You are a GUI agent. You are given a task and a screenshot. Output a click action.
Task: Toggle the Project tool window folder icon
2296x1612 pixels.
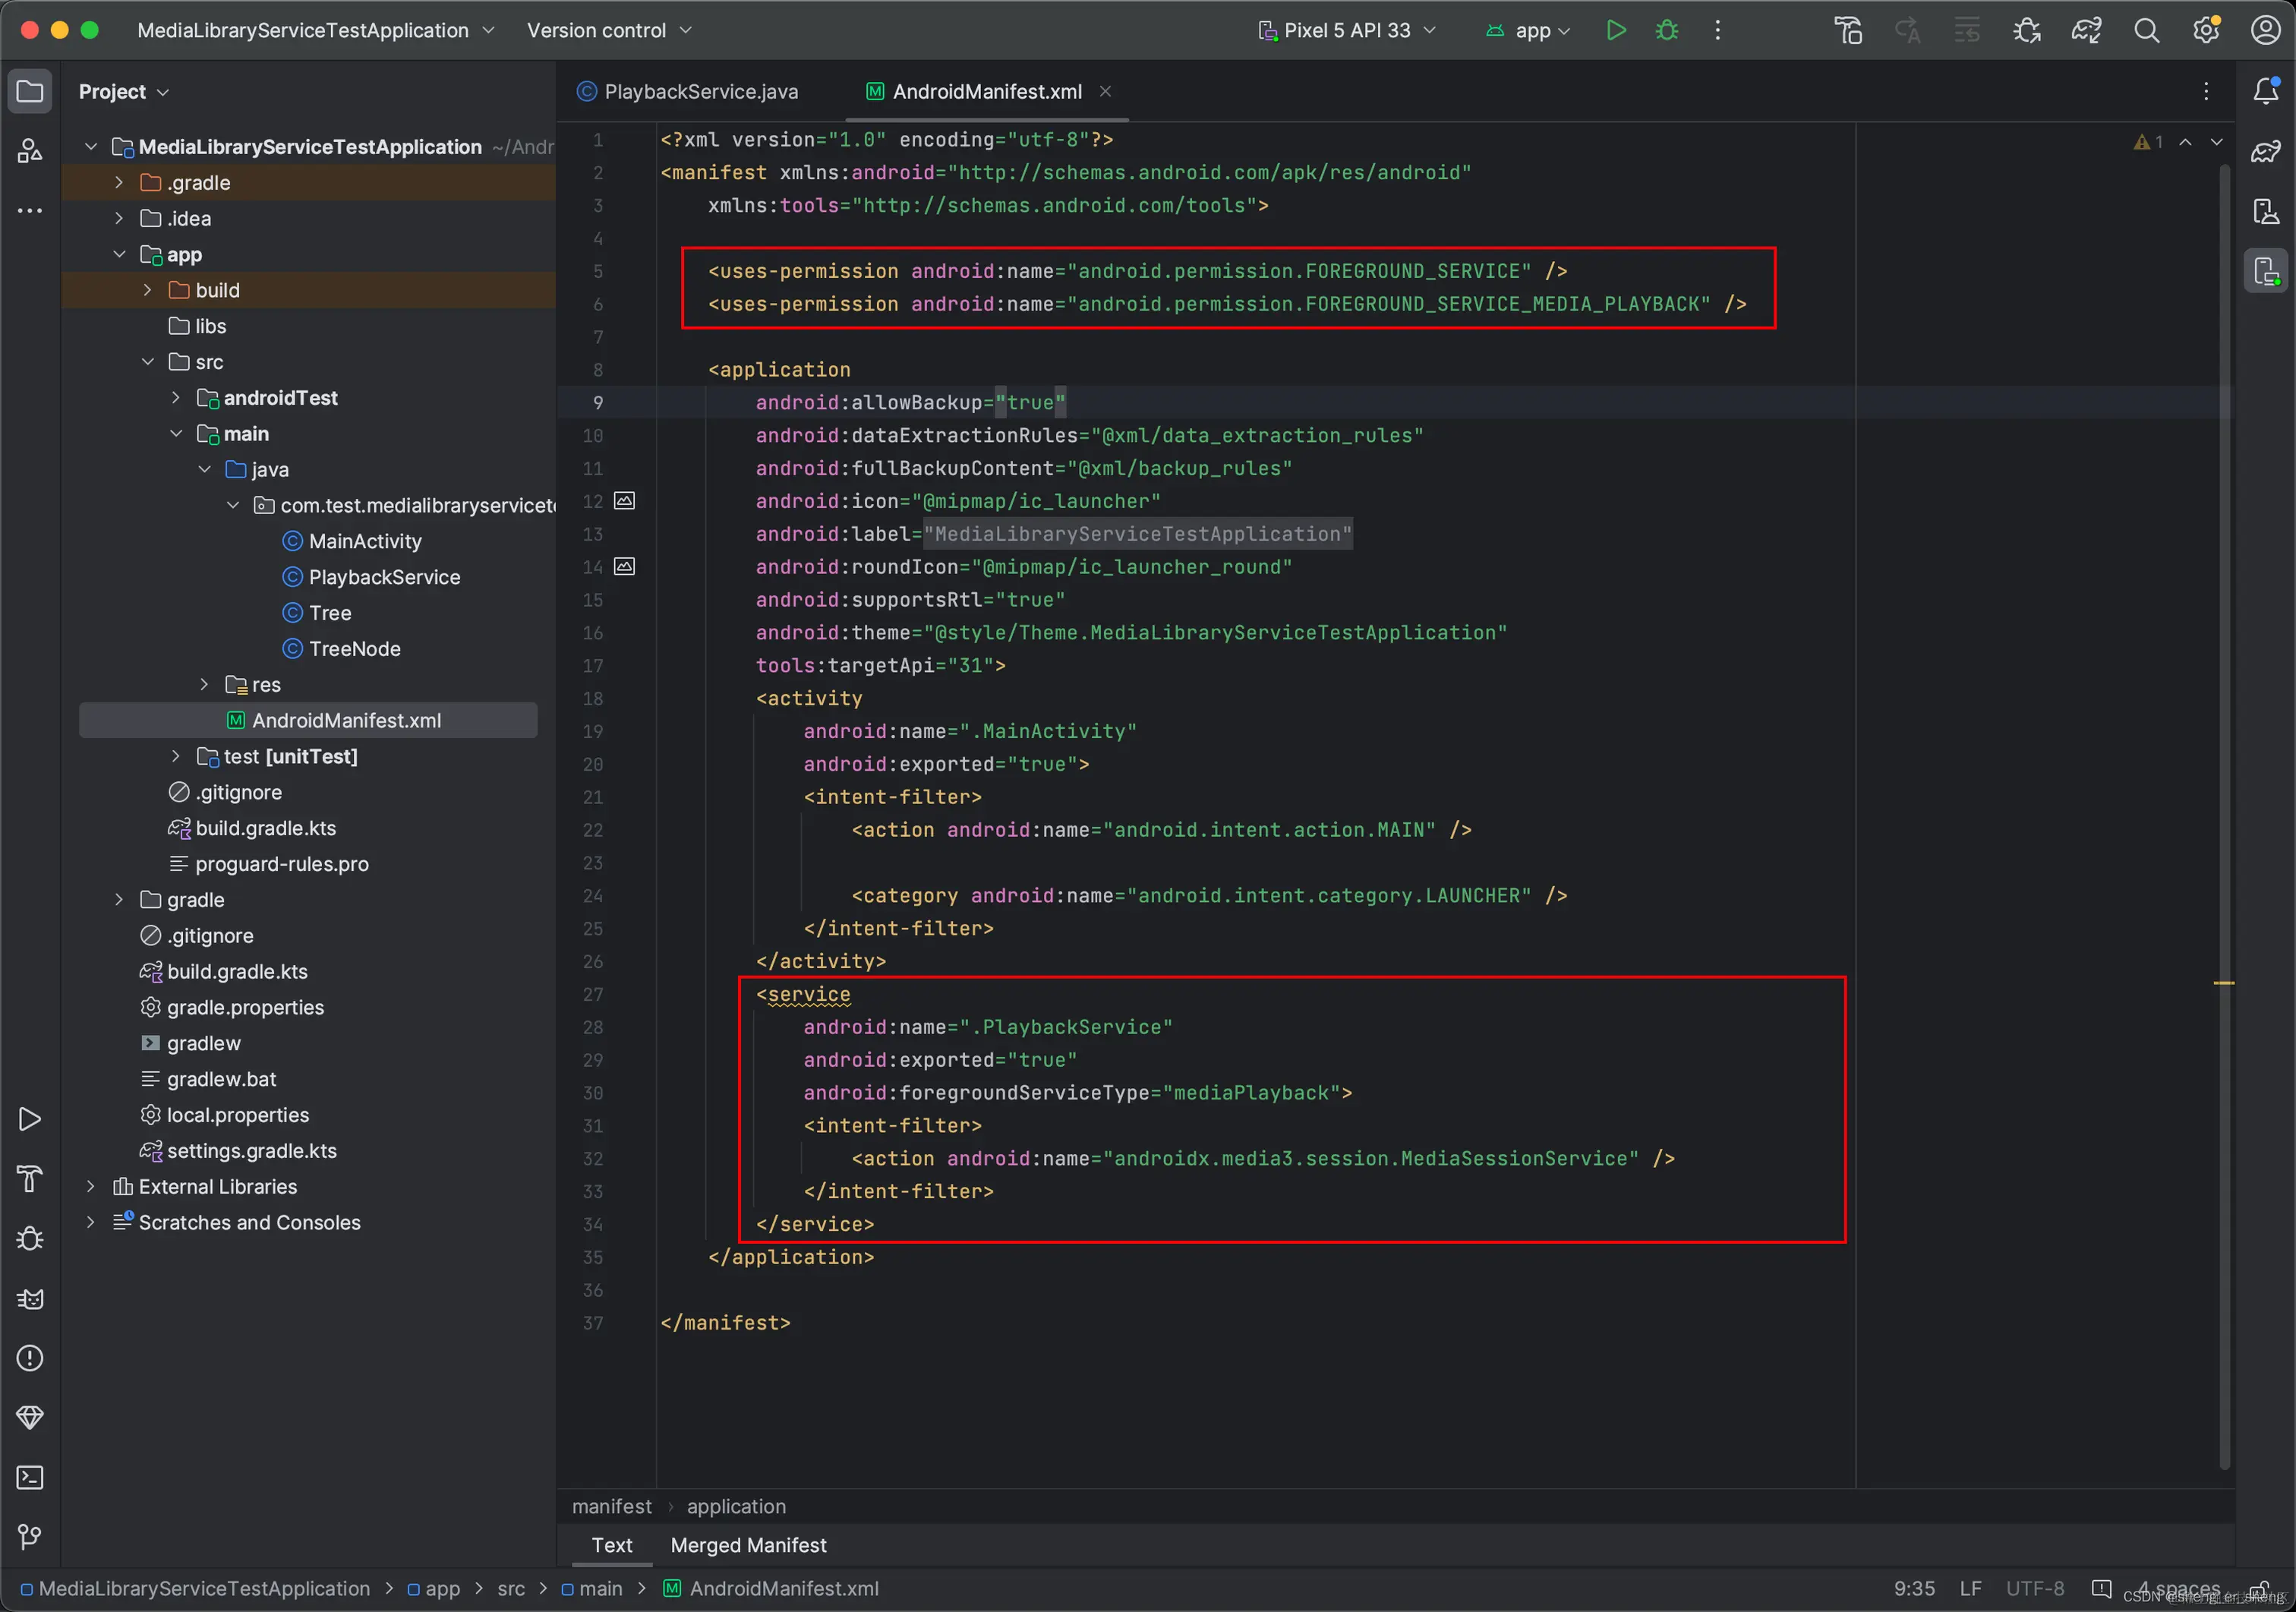(x=30, y=91)
